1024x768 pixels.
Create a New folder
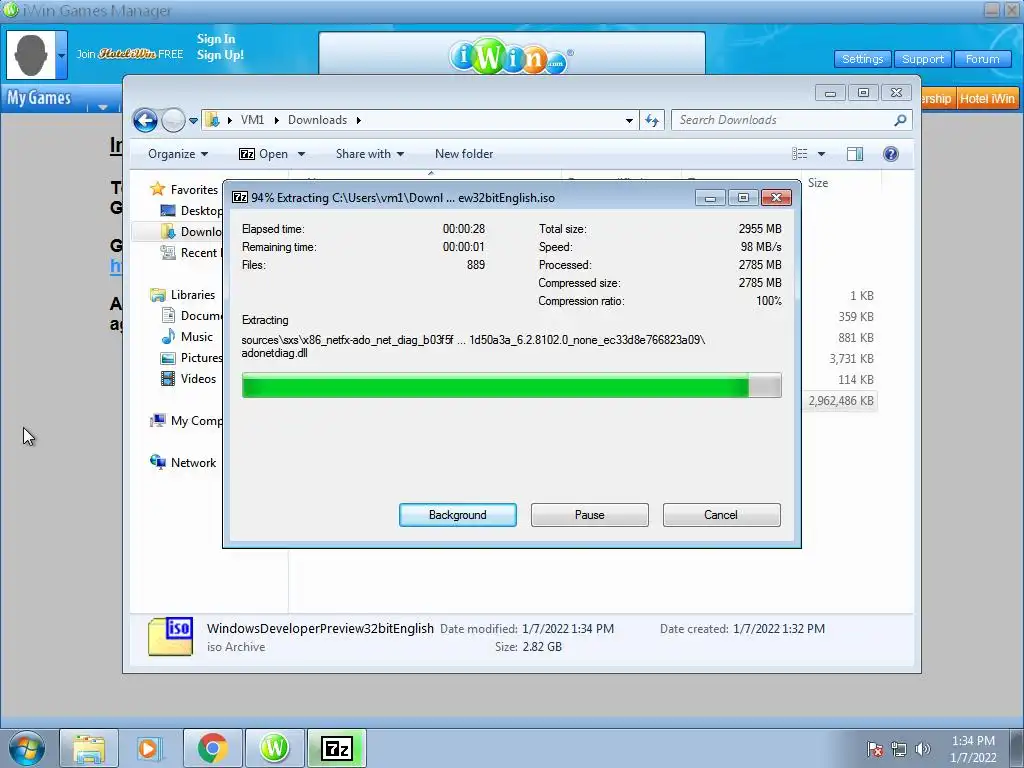coord(464,154)
